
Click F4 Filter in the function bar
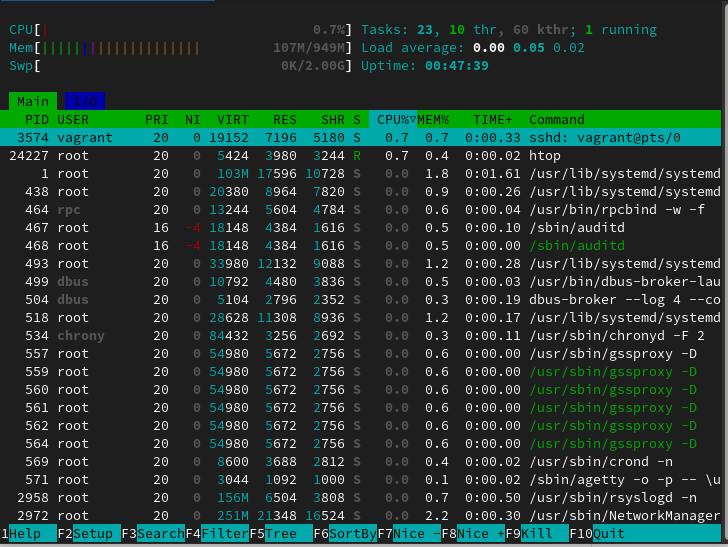click(217, 534)
